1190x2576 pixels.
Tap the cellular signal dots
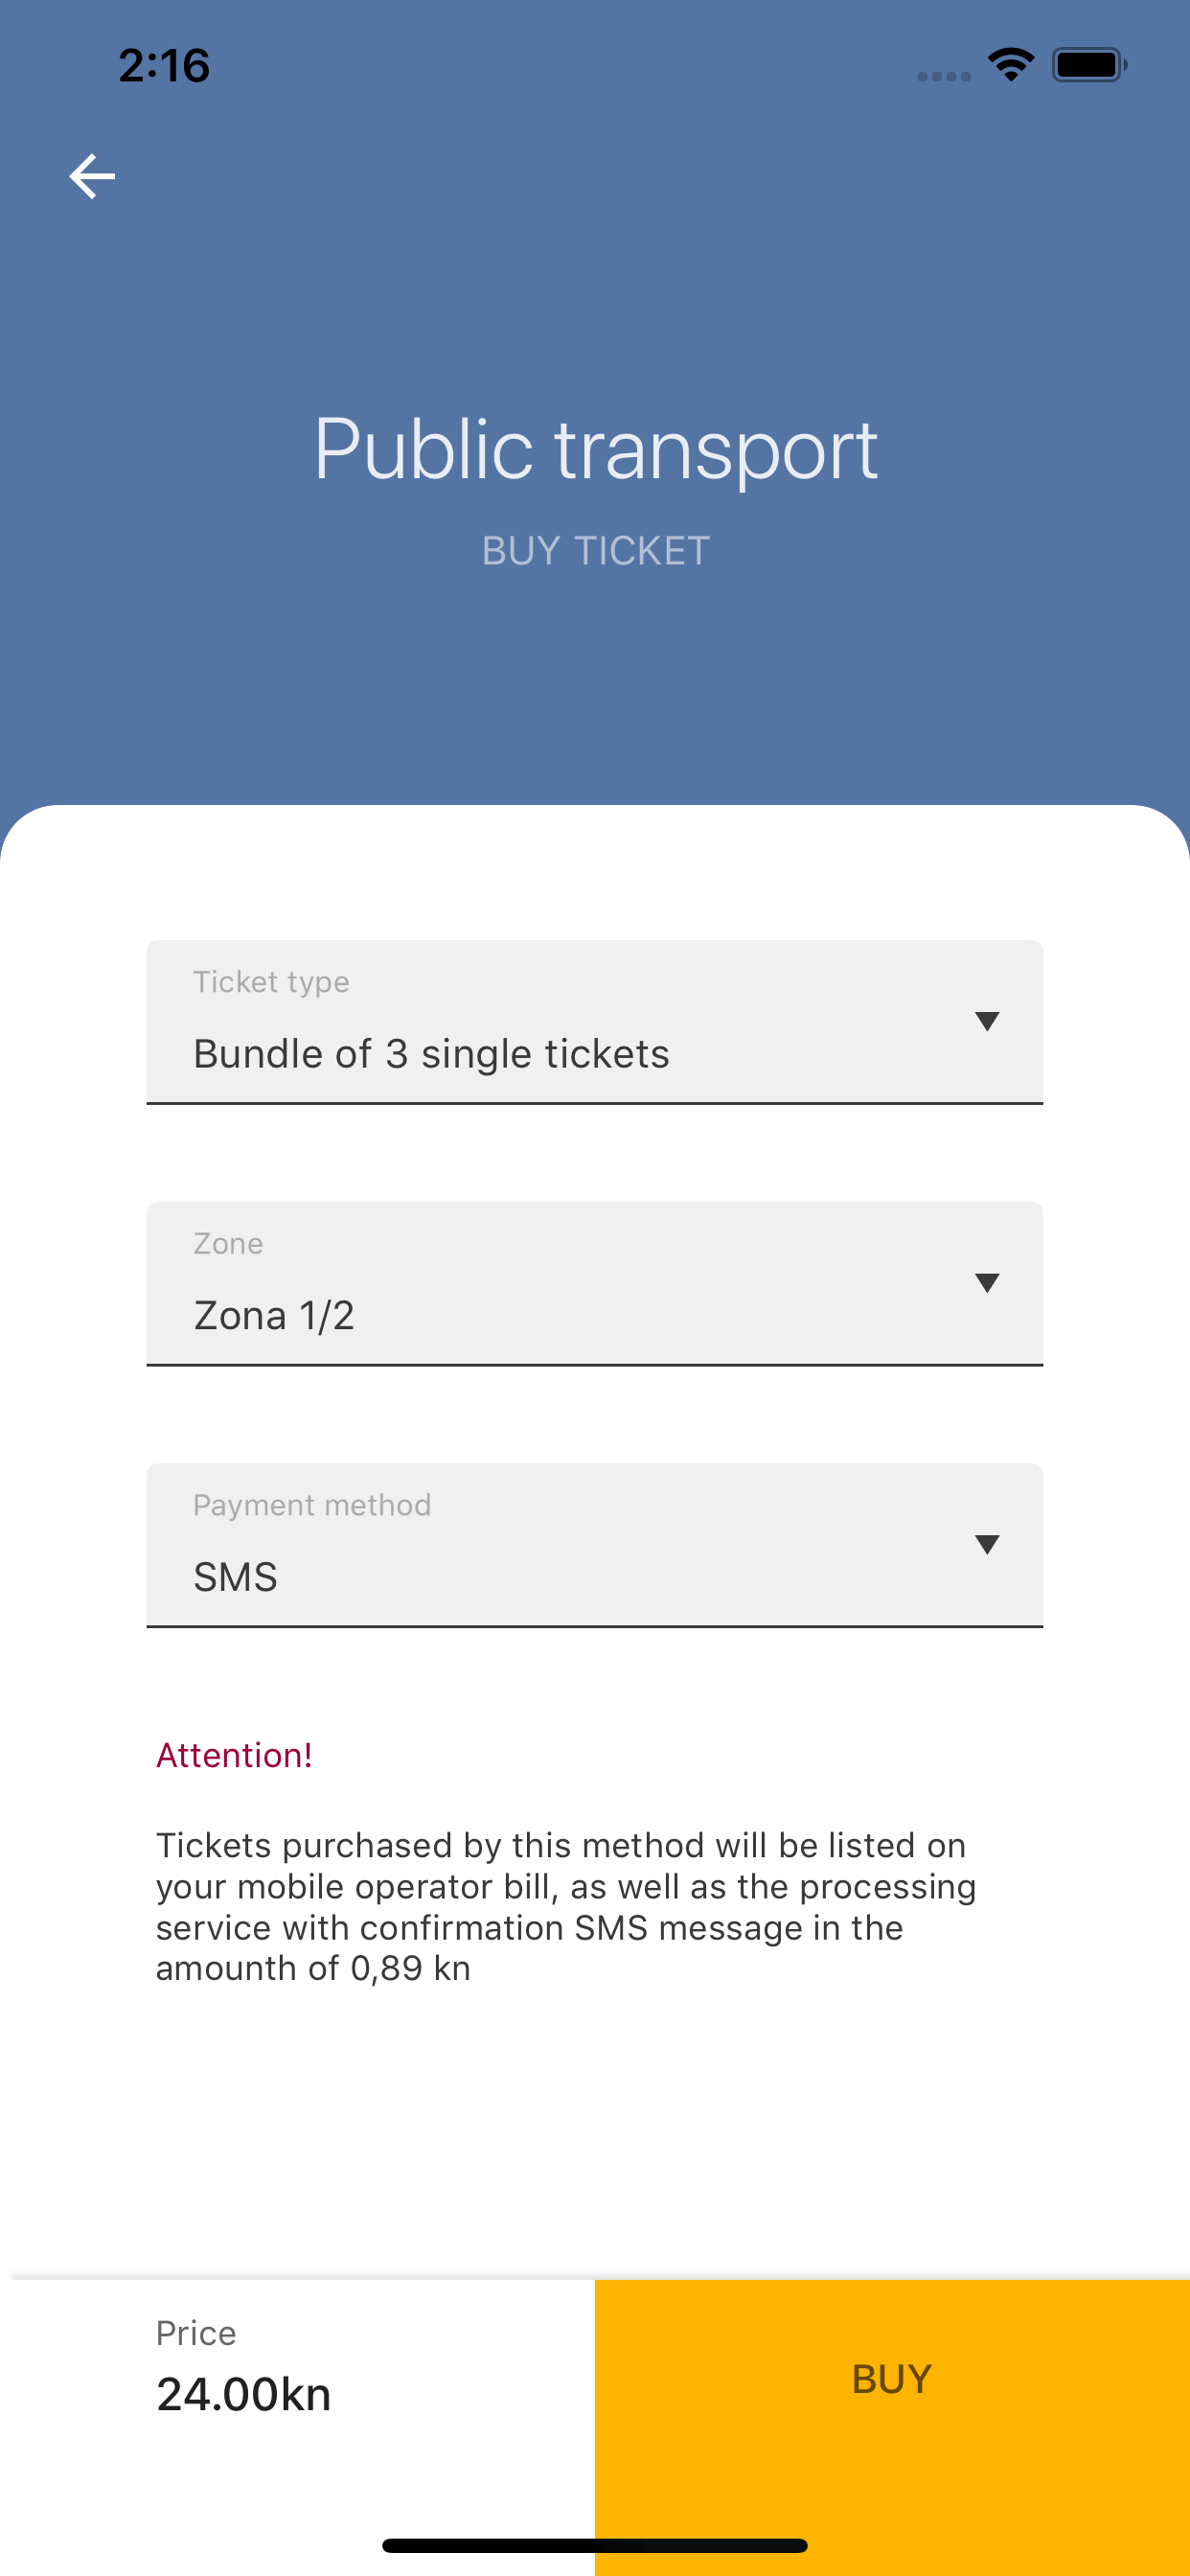coord(943,77)
